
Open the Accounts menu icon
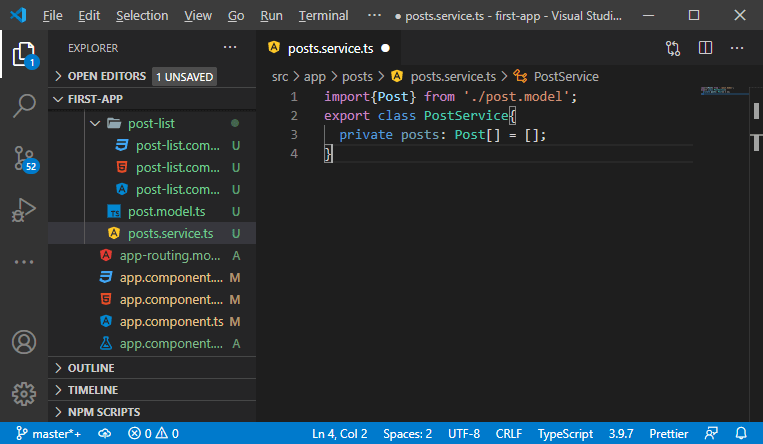(x=24, y=342)
